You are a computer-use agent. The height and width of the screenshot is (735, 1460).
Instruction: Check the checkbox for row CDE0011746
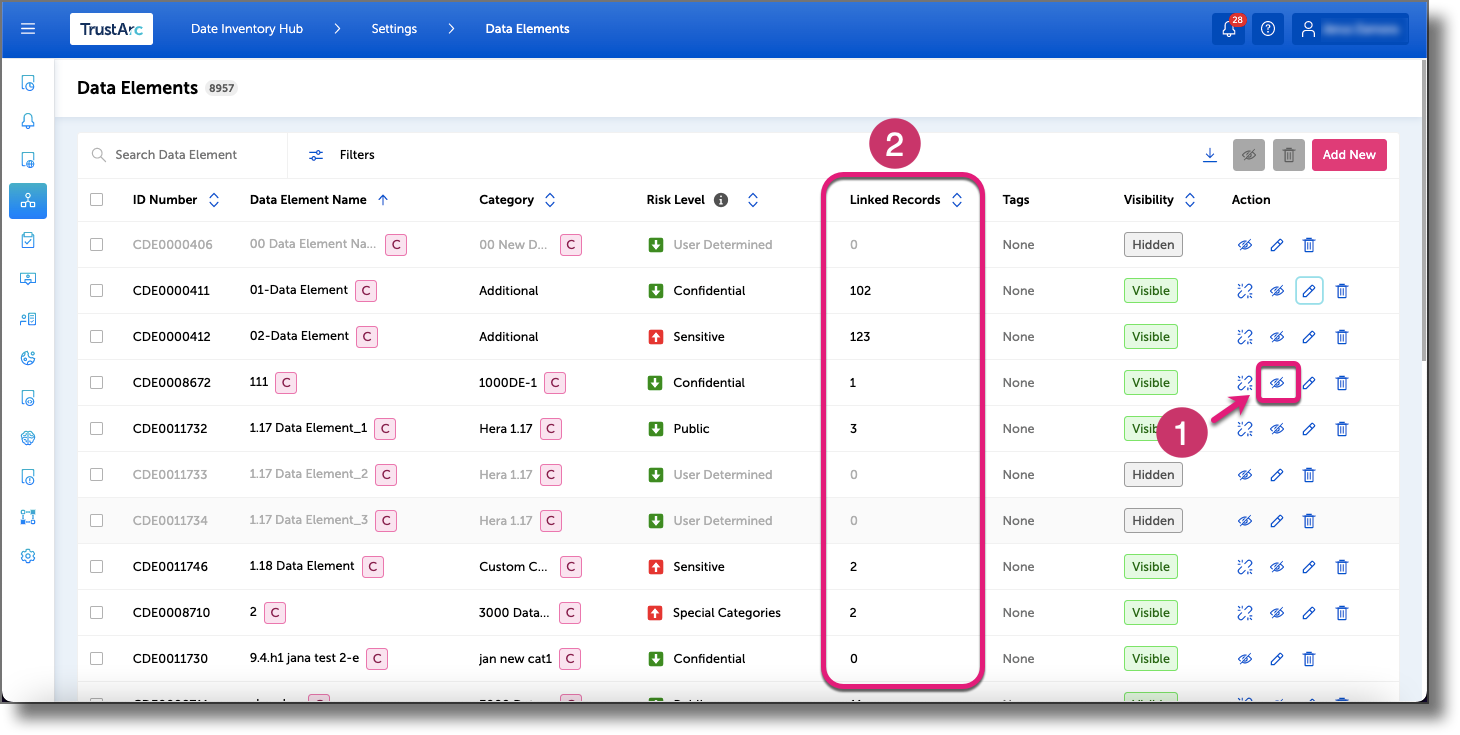coord(96,566)
